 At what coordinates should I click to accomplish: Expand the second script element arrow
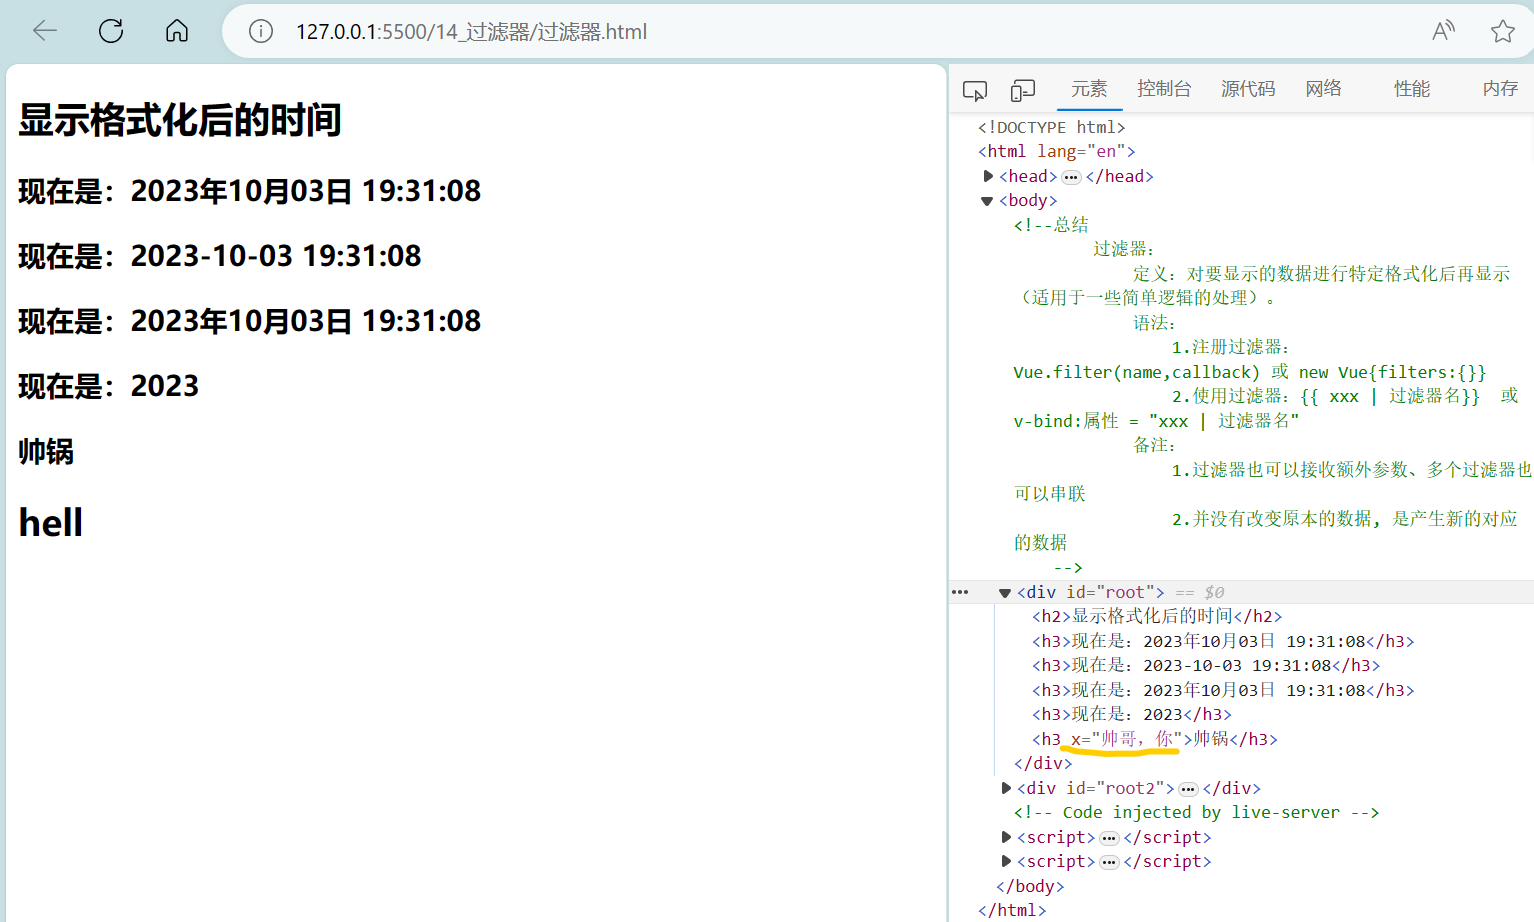pyautogui.click(x=1006, y=861)
